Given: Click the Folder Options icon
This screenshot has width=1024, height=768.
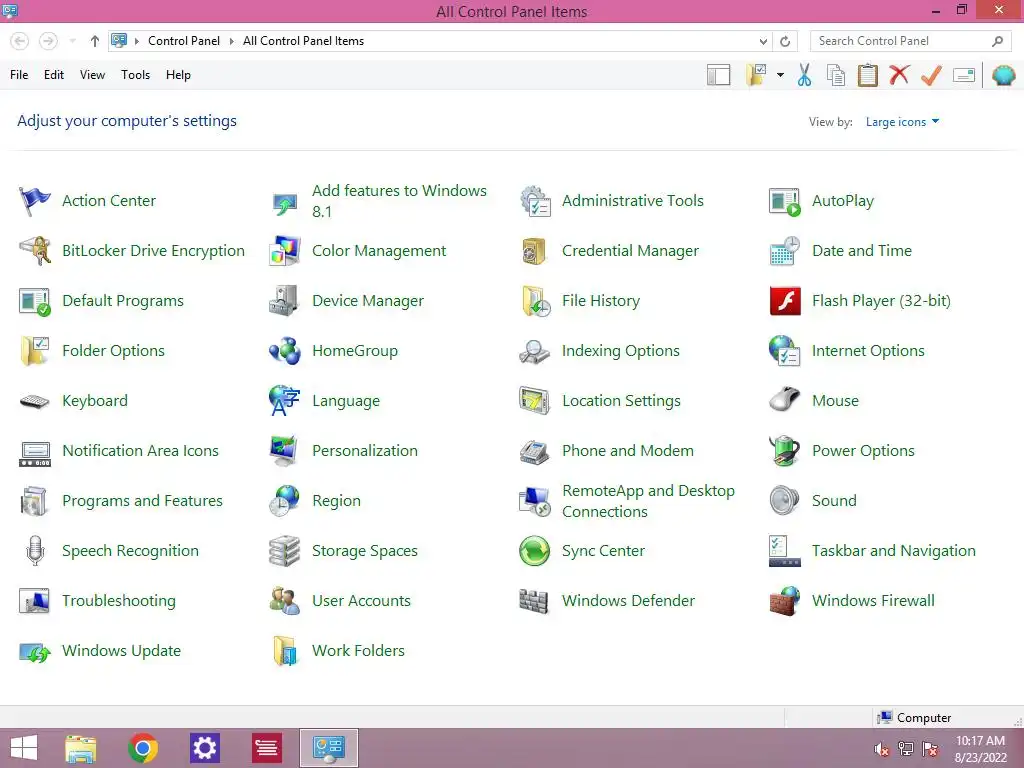Looking at the screenshot, I should (35, 351).
